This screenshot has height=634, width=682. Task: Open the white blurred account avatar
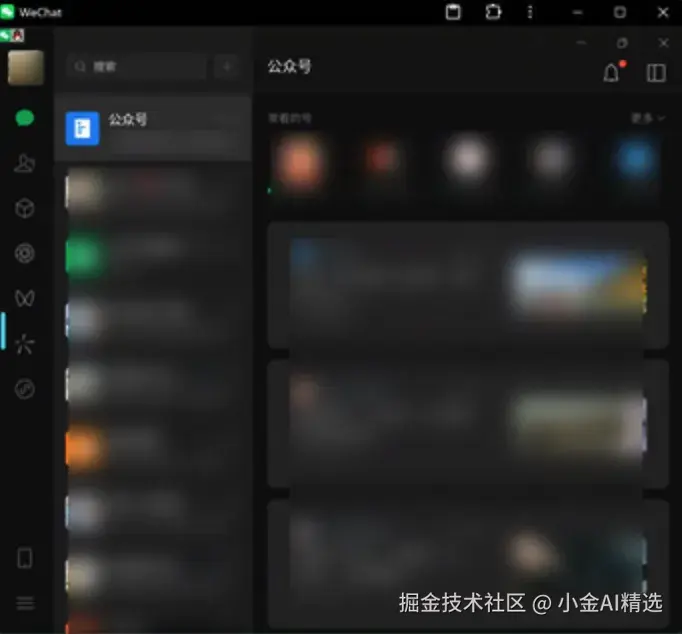click(468, 159)
